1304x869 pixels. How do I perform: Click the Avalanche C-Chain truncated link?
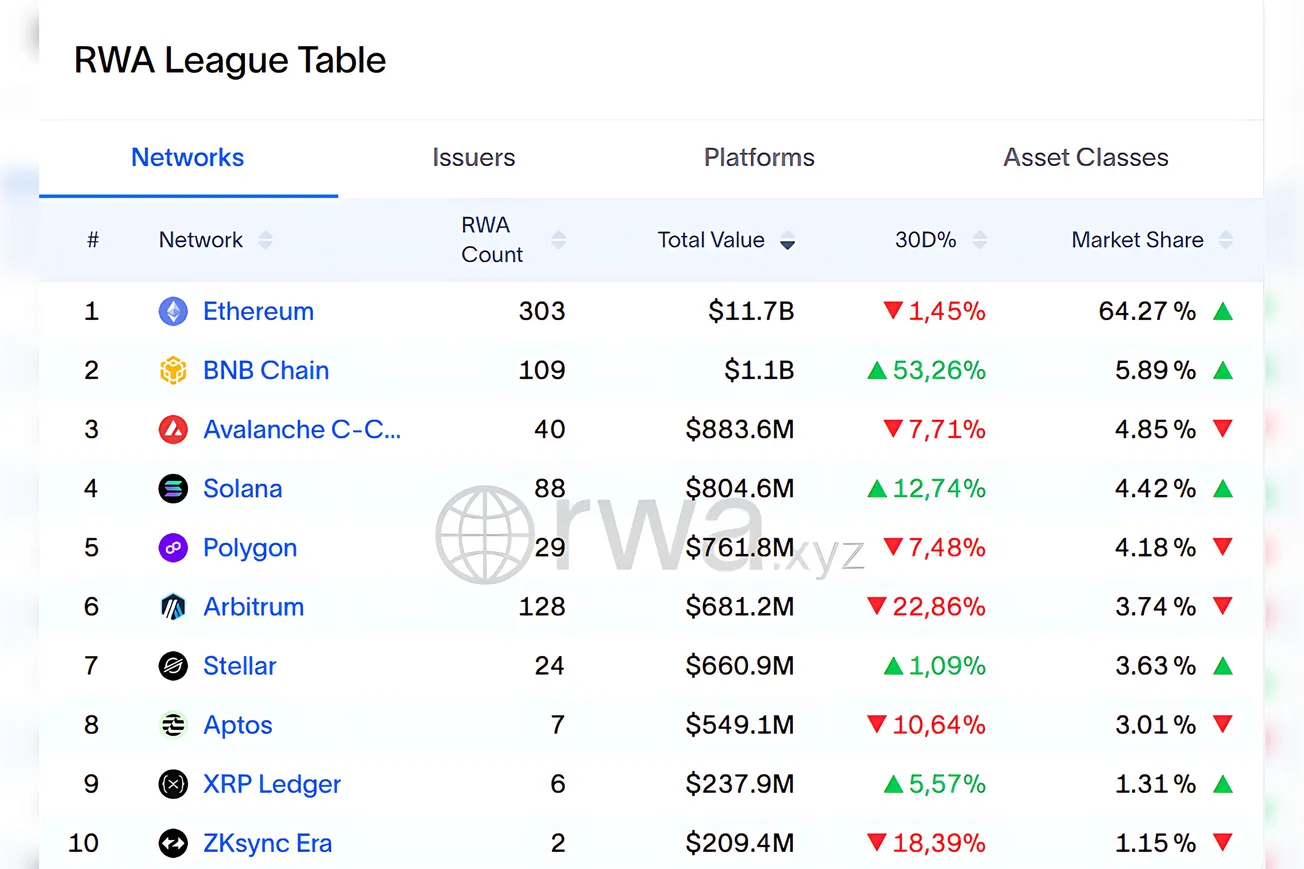301,429
